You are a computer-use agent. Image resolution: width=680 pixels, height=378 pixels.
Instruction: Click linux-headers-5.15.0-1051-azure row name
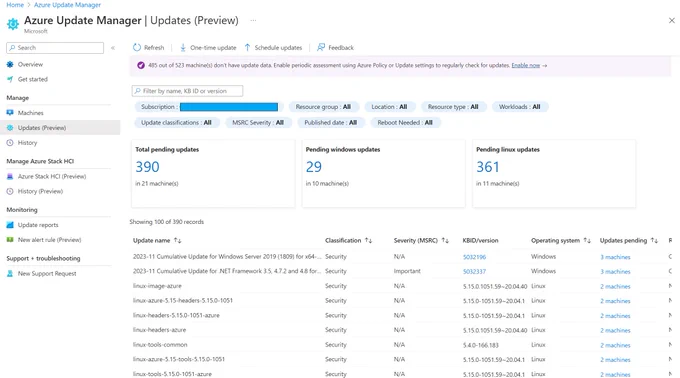pyautogui.click(x=176, y=315)
